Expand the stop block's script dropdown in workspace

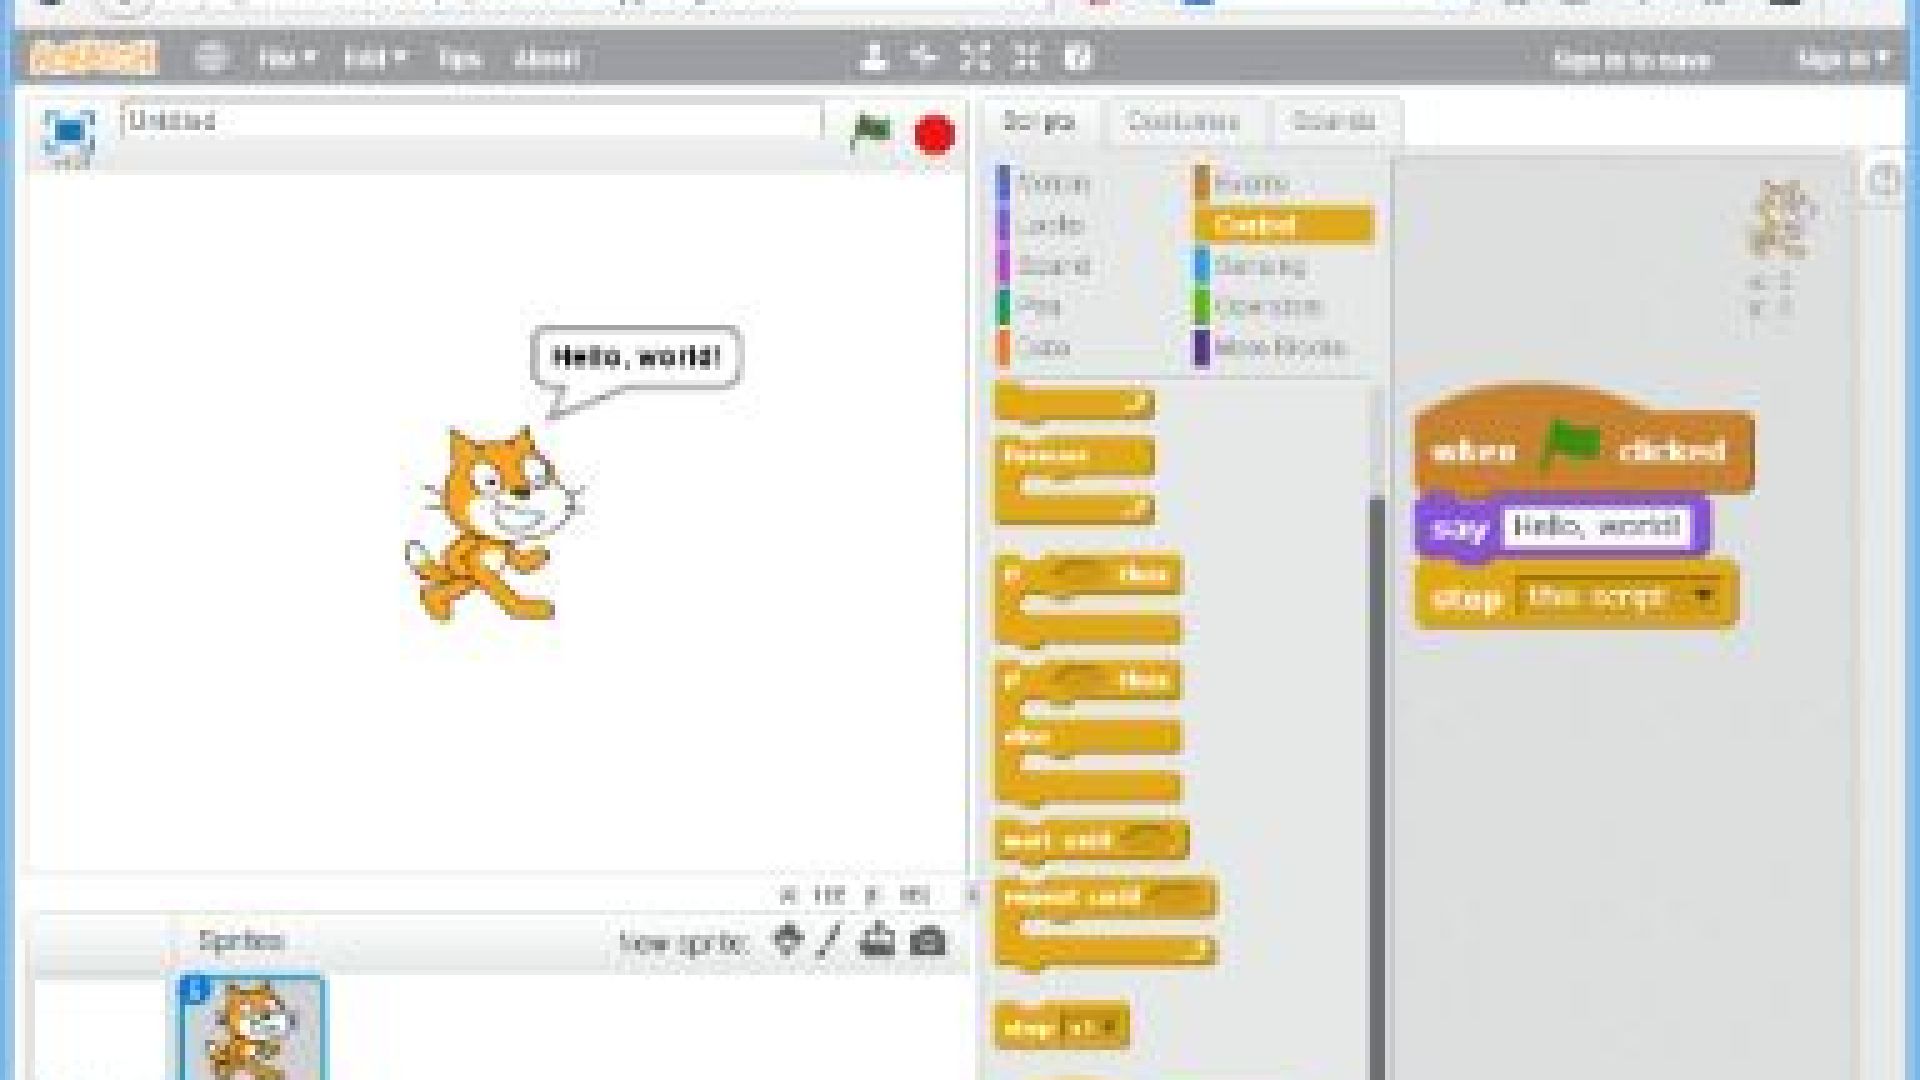coord(1703,597)
